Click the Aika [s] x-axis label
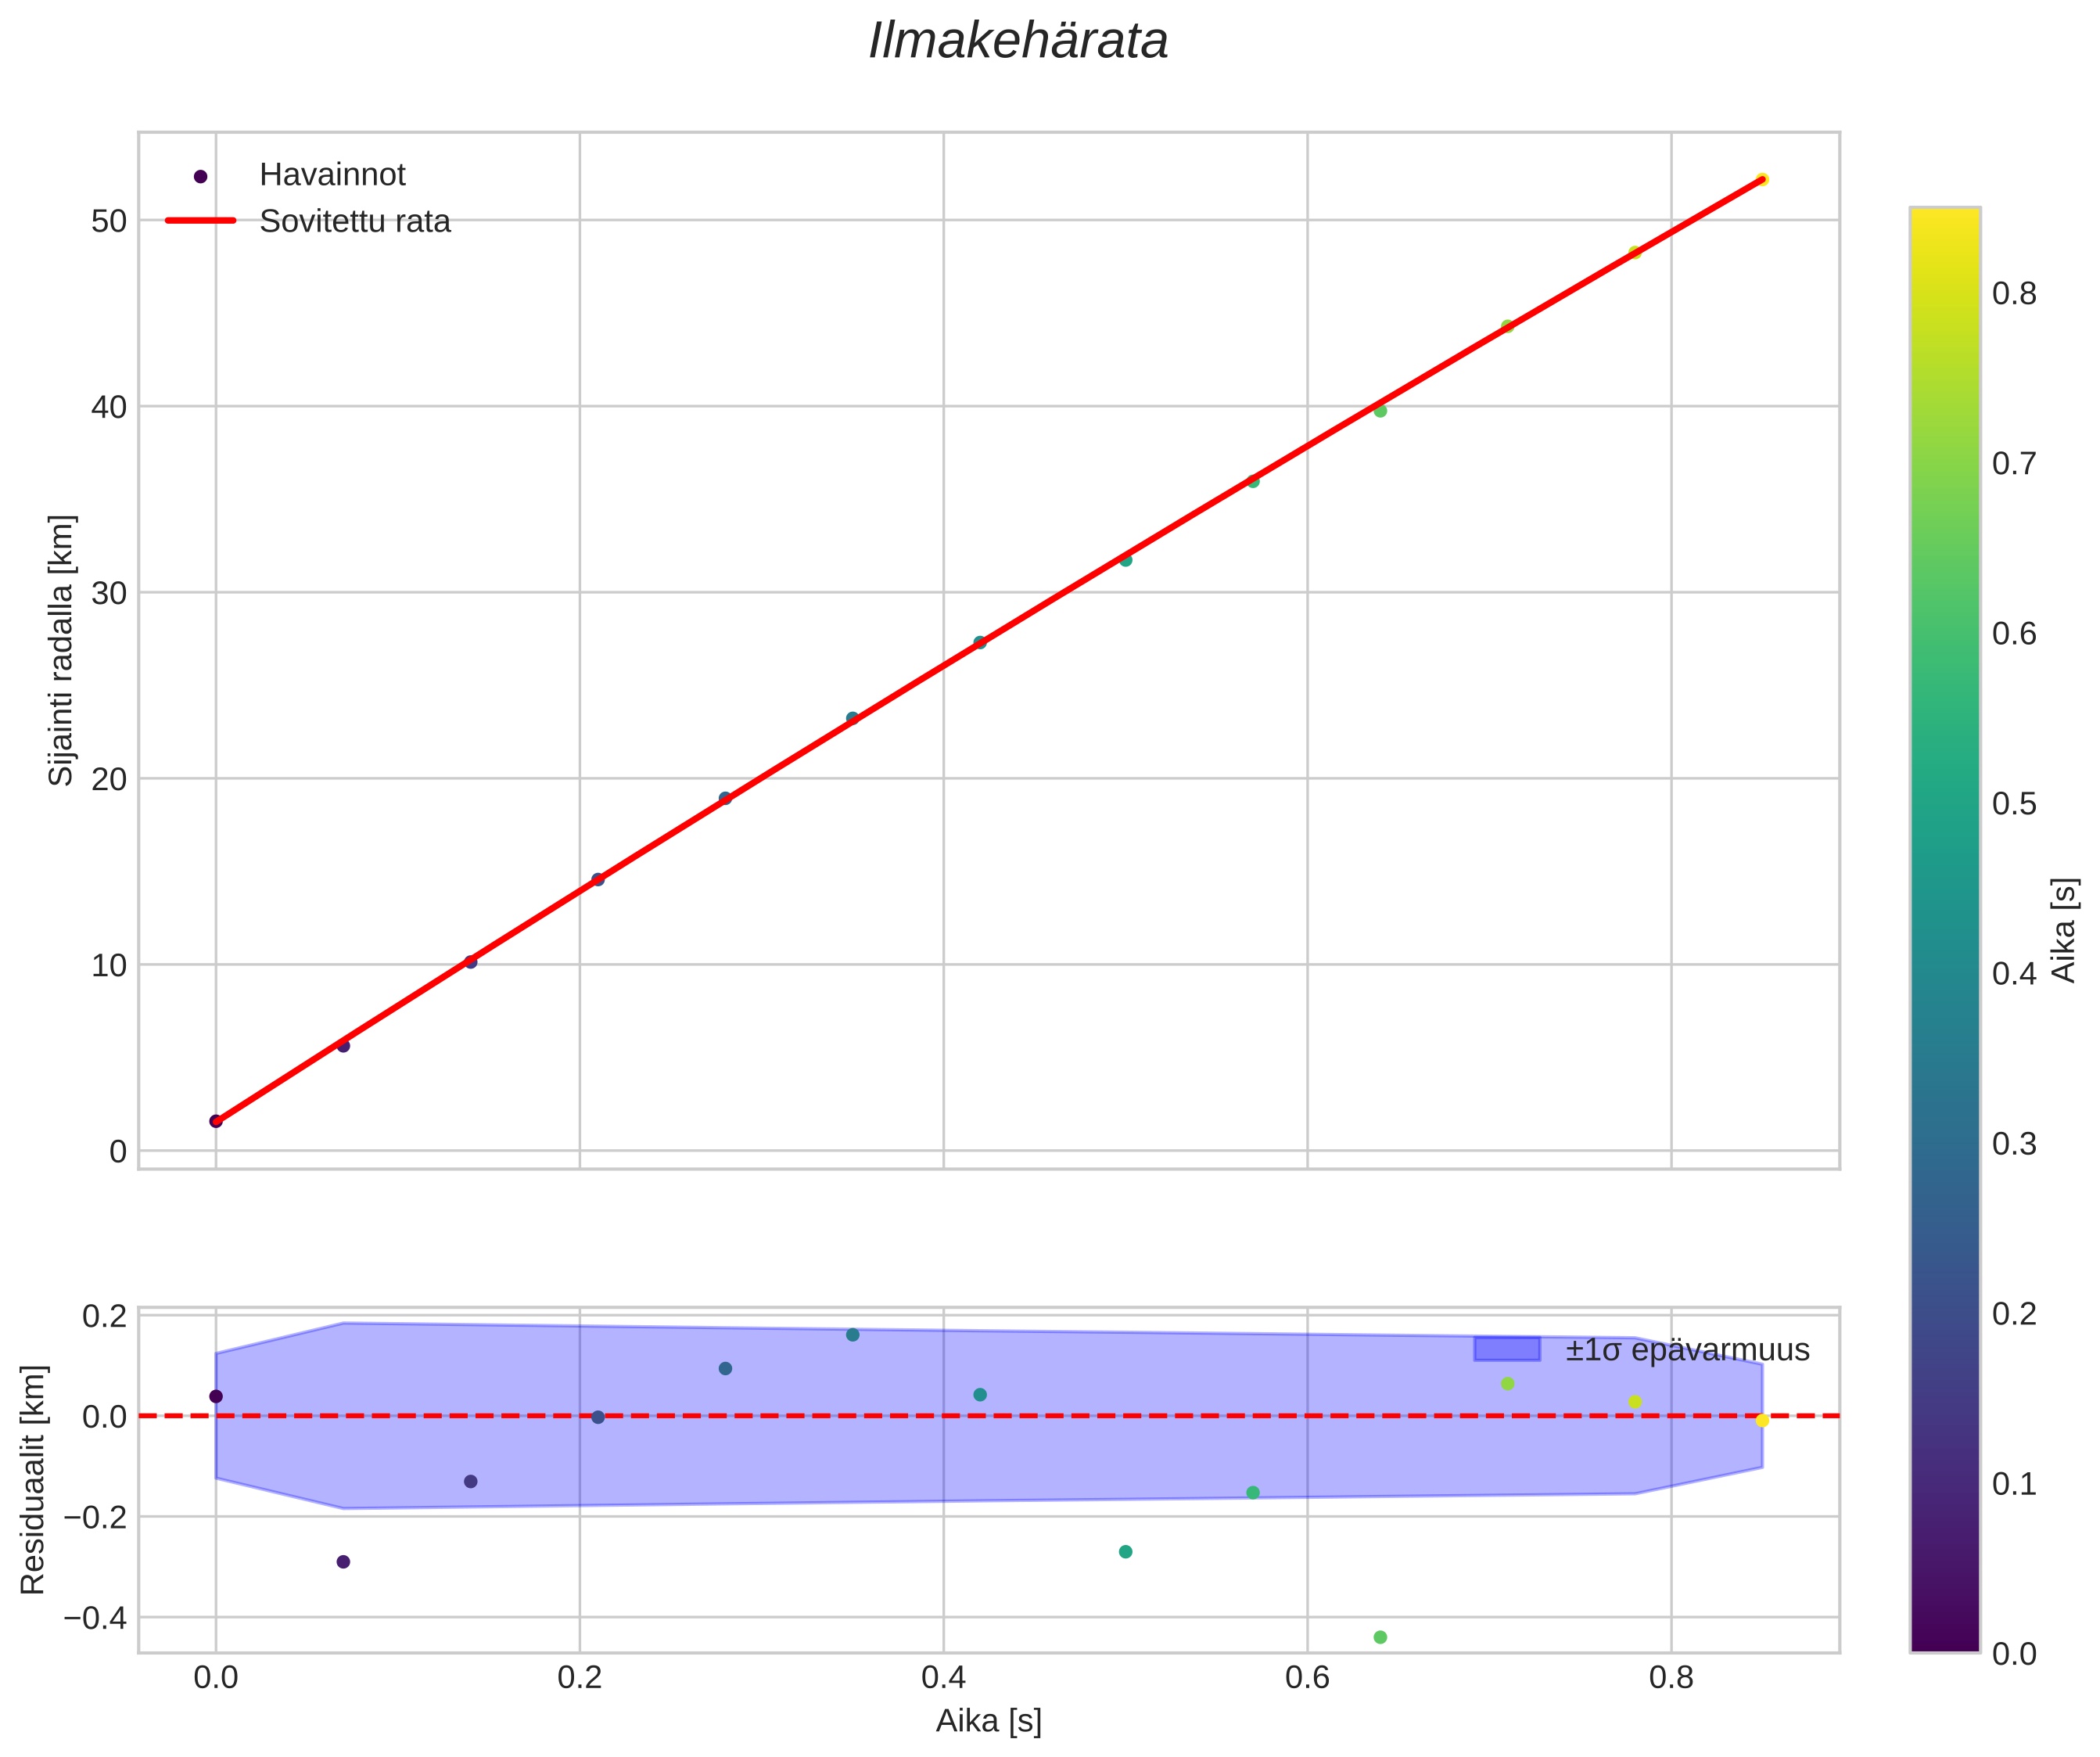The width and height of the screenshot is (2100, 1757). 988,1721
